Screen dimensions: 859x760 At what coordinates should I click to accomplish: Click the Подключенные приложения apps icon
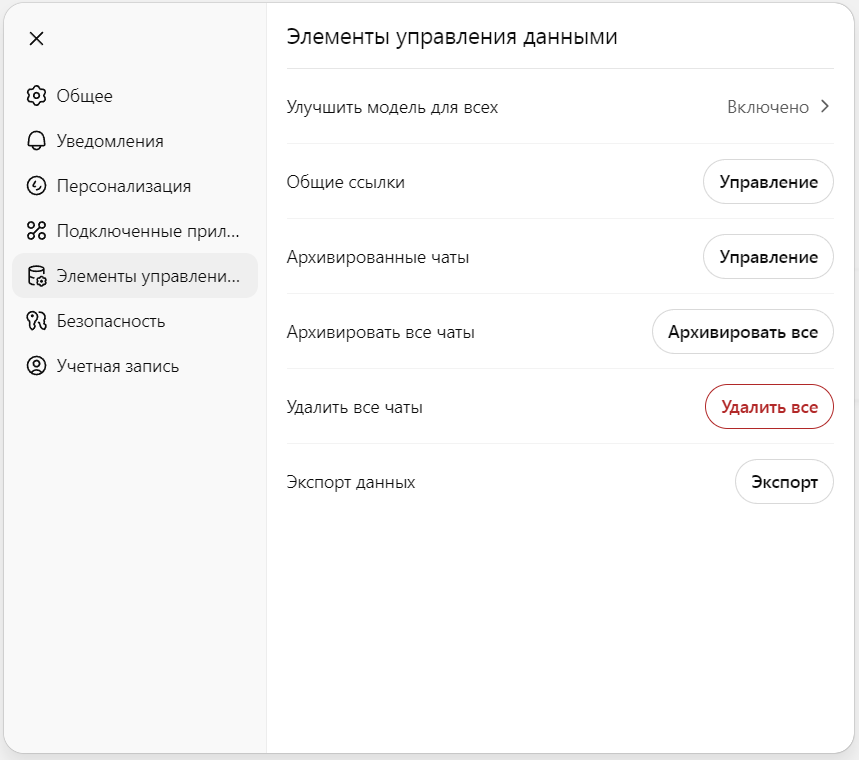pyautogui.click(x=36, y=231)
